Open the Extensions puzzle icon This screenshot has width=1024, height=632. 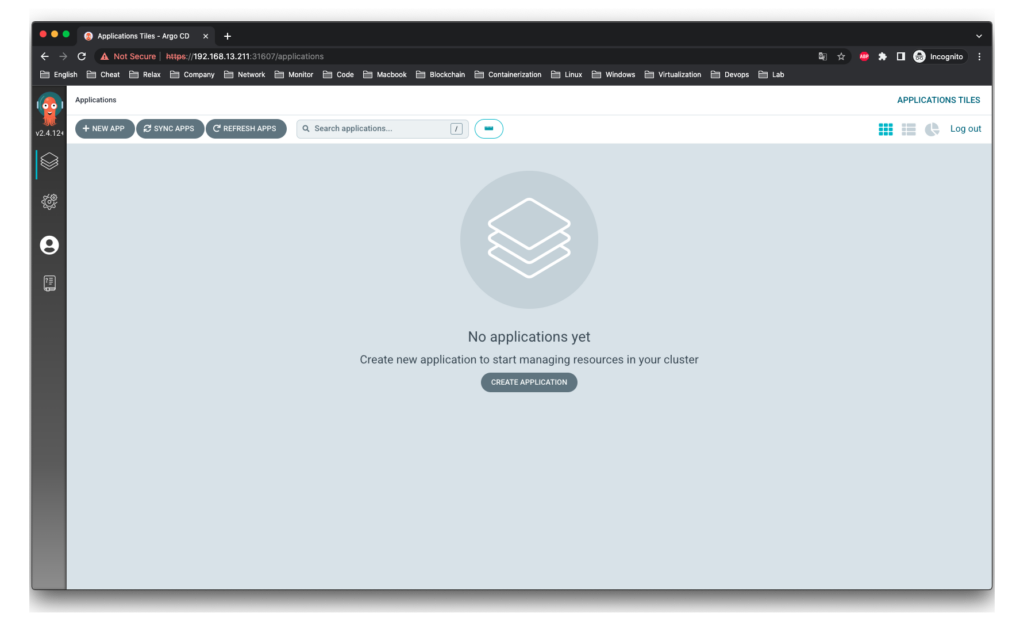click(x=882, y=57)
